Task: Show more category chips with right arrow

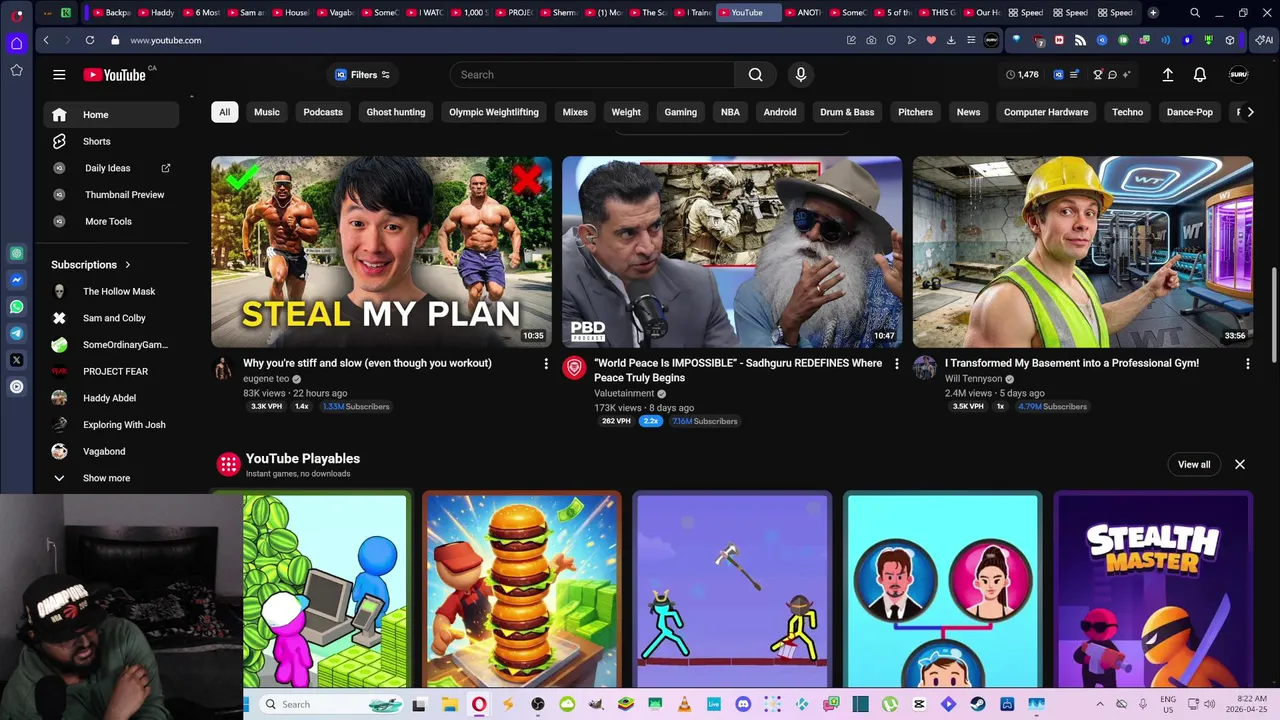Action: 1250,112
